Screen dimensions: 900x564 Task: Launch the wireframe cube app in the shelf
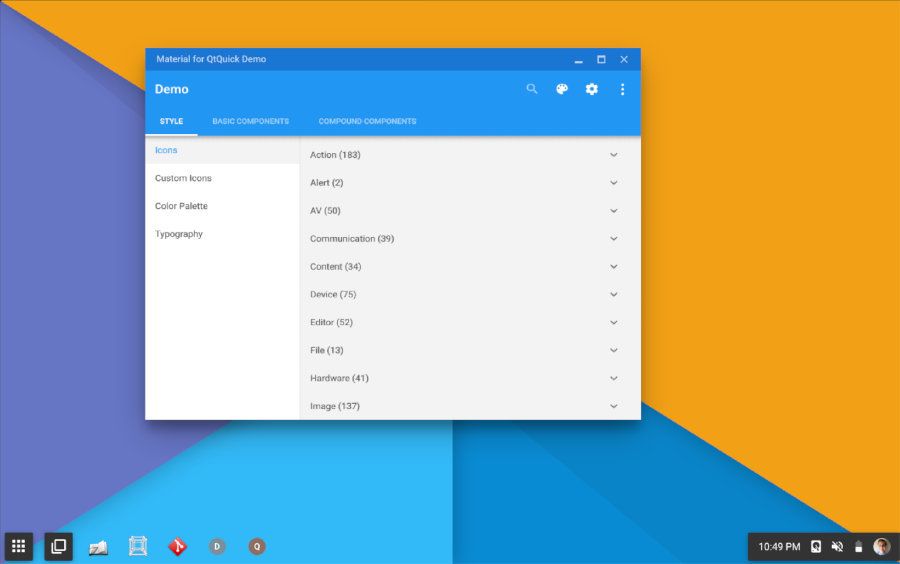tap(138, 546)
